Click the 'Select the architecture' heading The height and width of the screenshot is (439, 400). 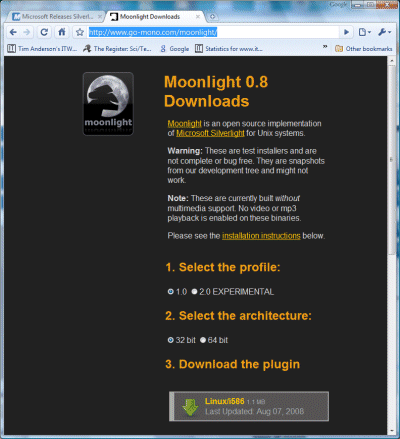239,316
